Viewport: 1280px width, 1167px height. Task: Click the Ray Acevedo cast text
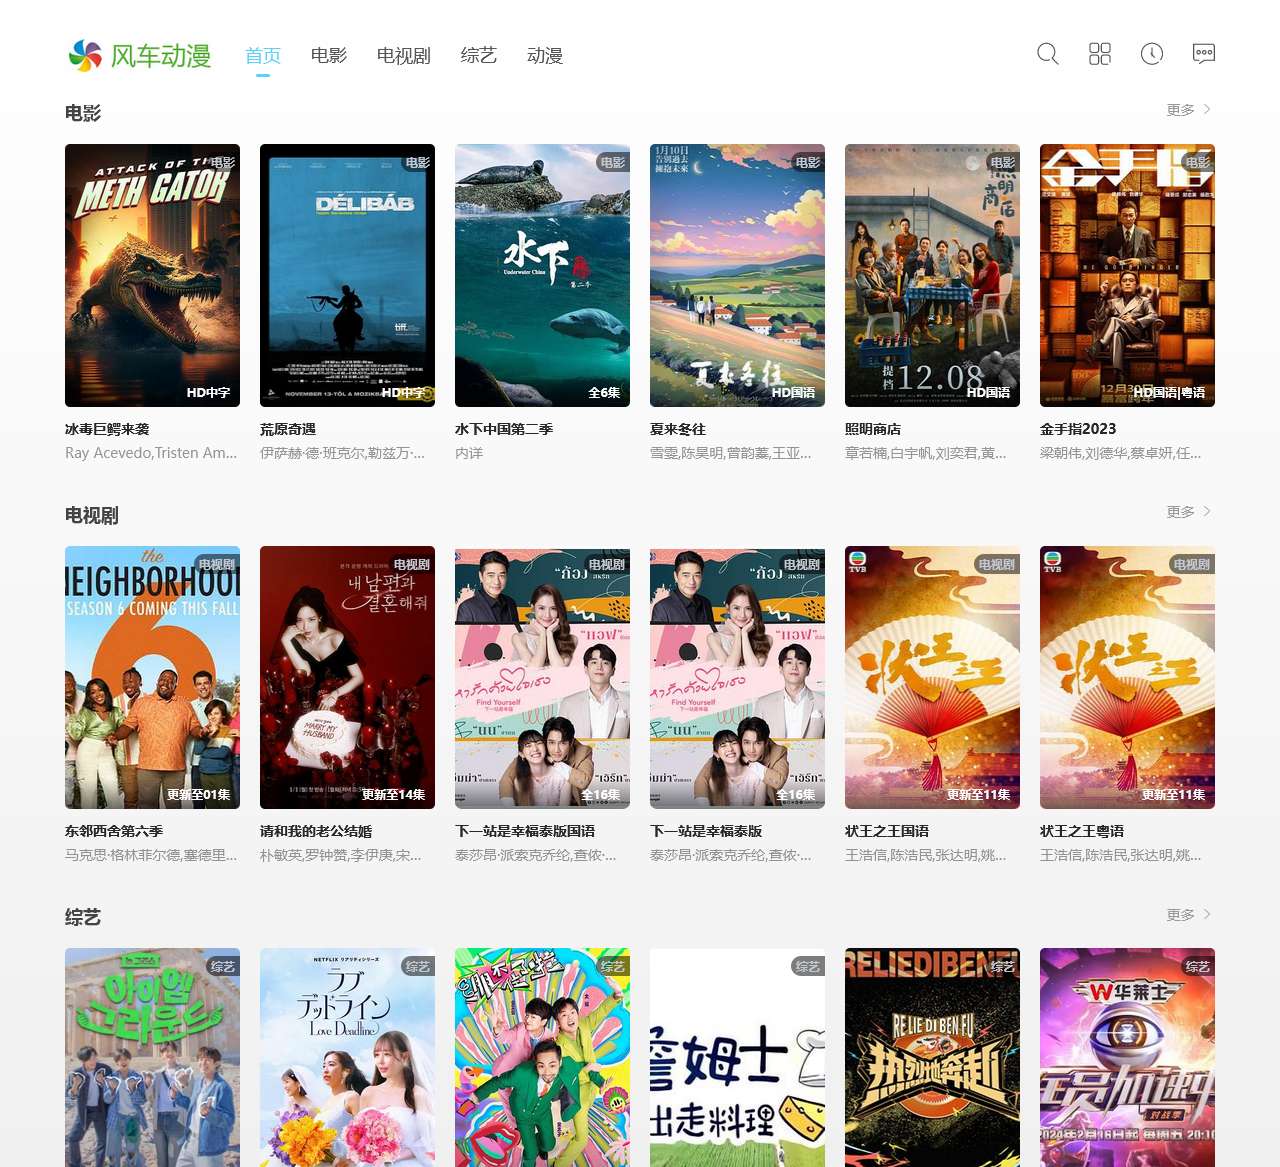pyautogui.click(x=151, y=453)
